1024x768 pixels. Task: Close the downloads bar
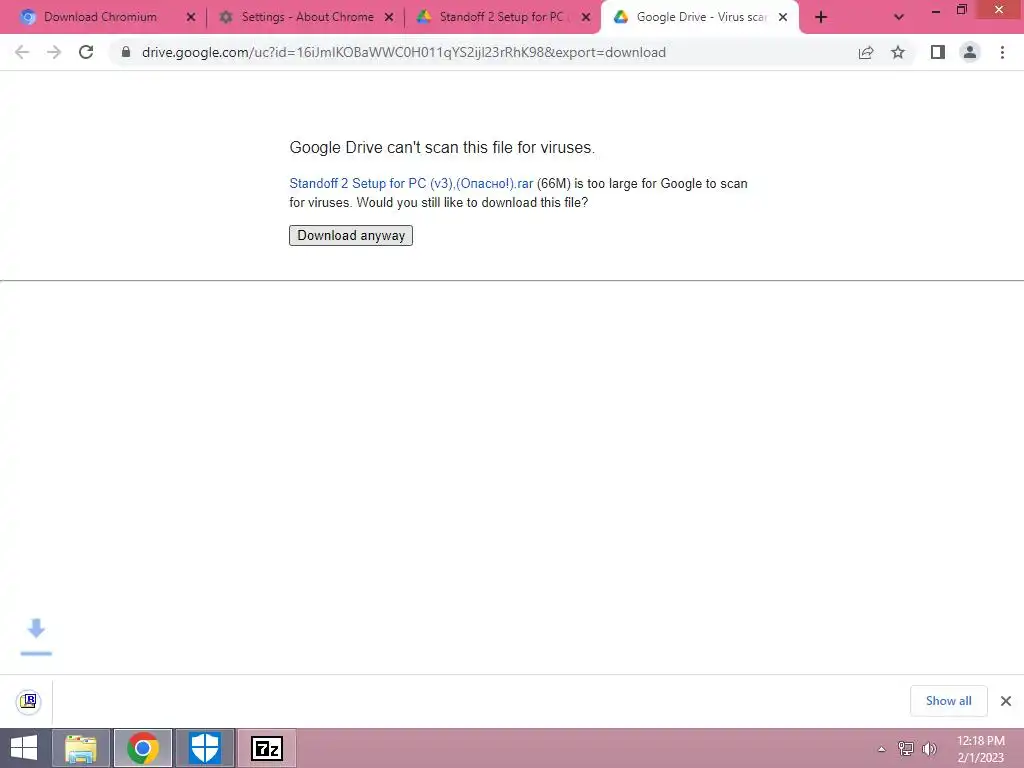[x=1006, y=701]
